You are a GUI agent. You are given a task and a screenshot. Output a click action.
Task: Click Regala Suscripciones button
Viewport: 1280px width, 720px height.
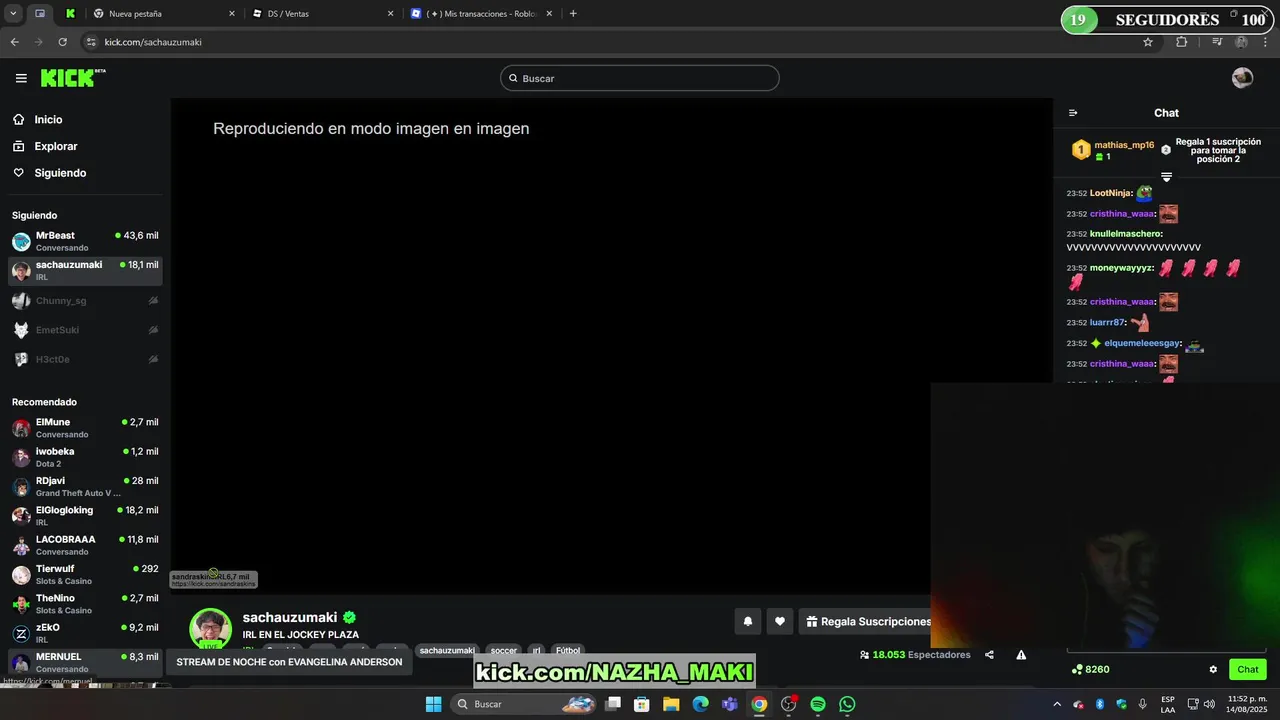pos(866,621)
